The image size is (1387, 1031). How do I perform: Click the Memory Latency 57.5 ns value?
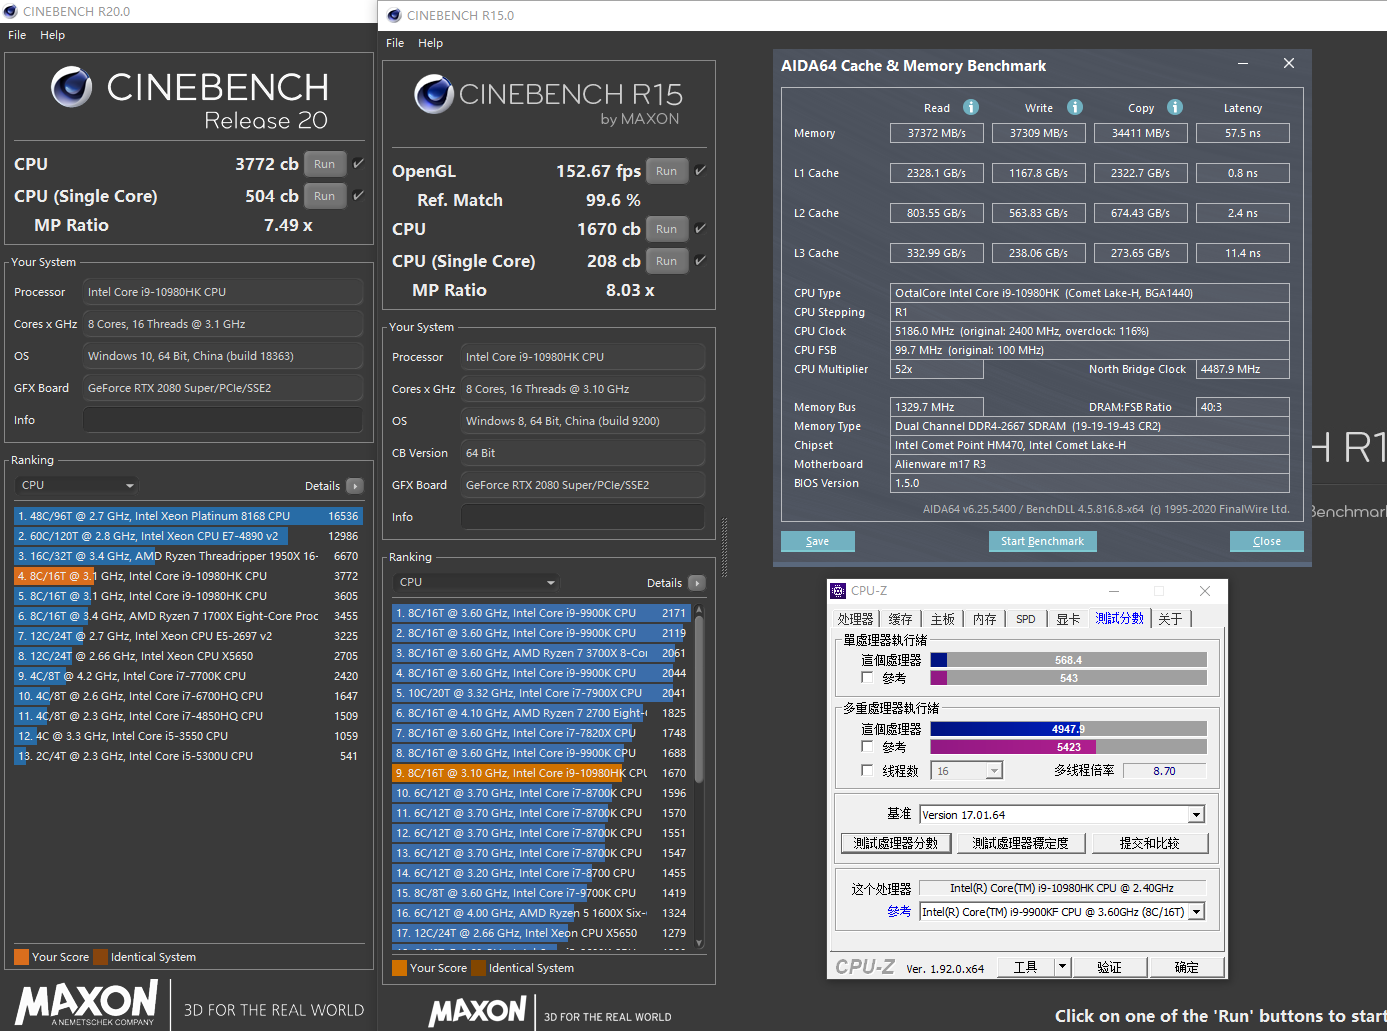[x=1243, y=133]
